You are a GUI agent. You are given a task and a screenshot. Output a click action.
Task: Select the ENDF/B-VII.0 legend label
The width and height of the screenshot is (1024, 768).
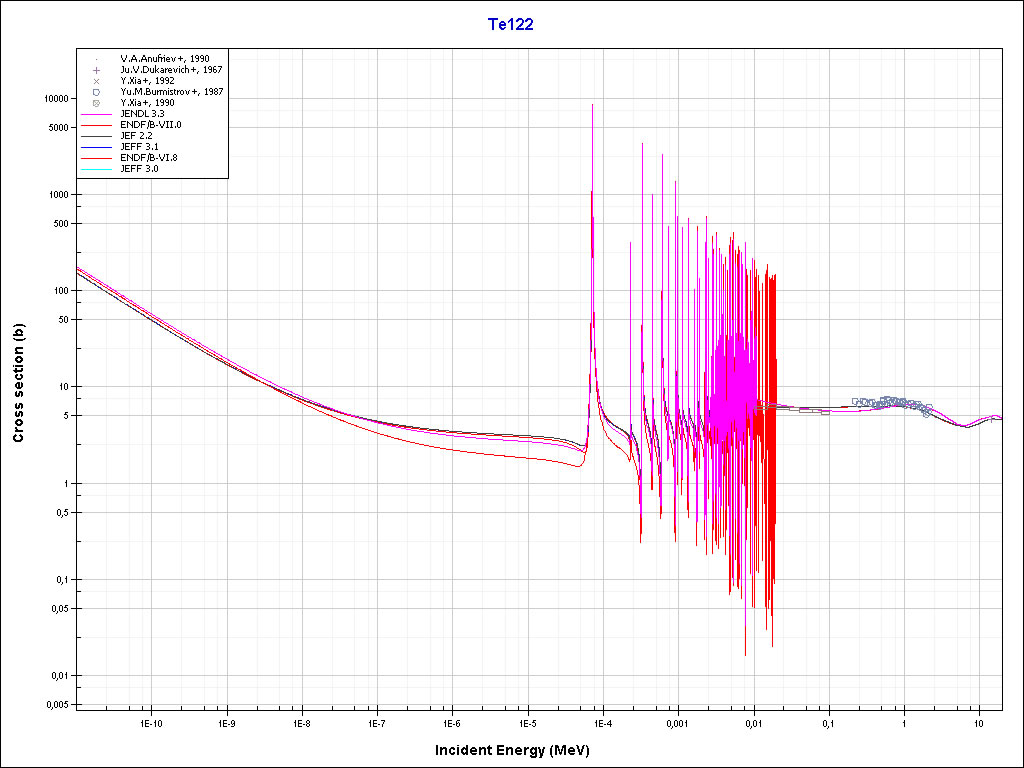point(151,125)
